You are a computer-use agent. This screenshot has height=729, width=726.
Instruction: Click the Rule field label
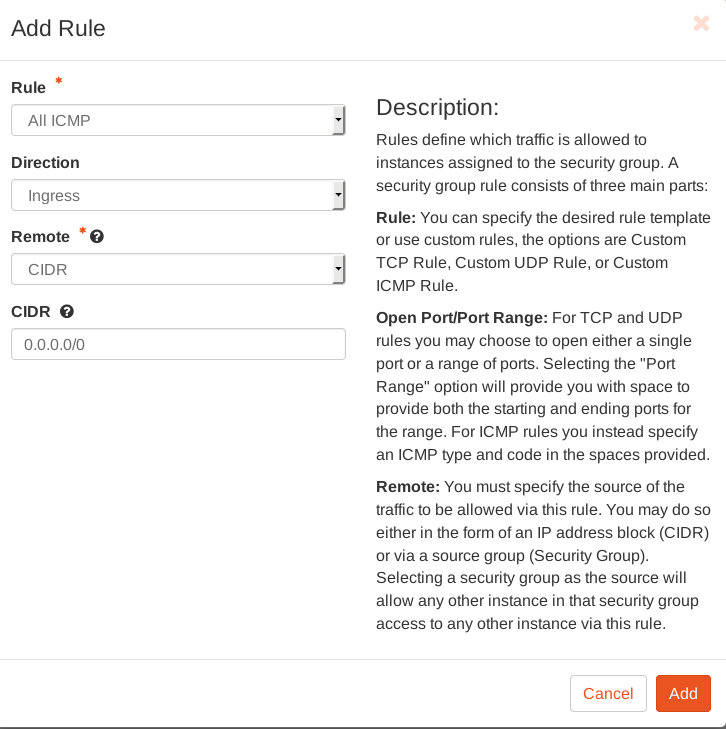28,88
